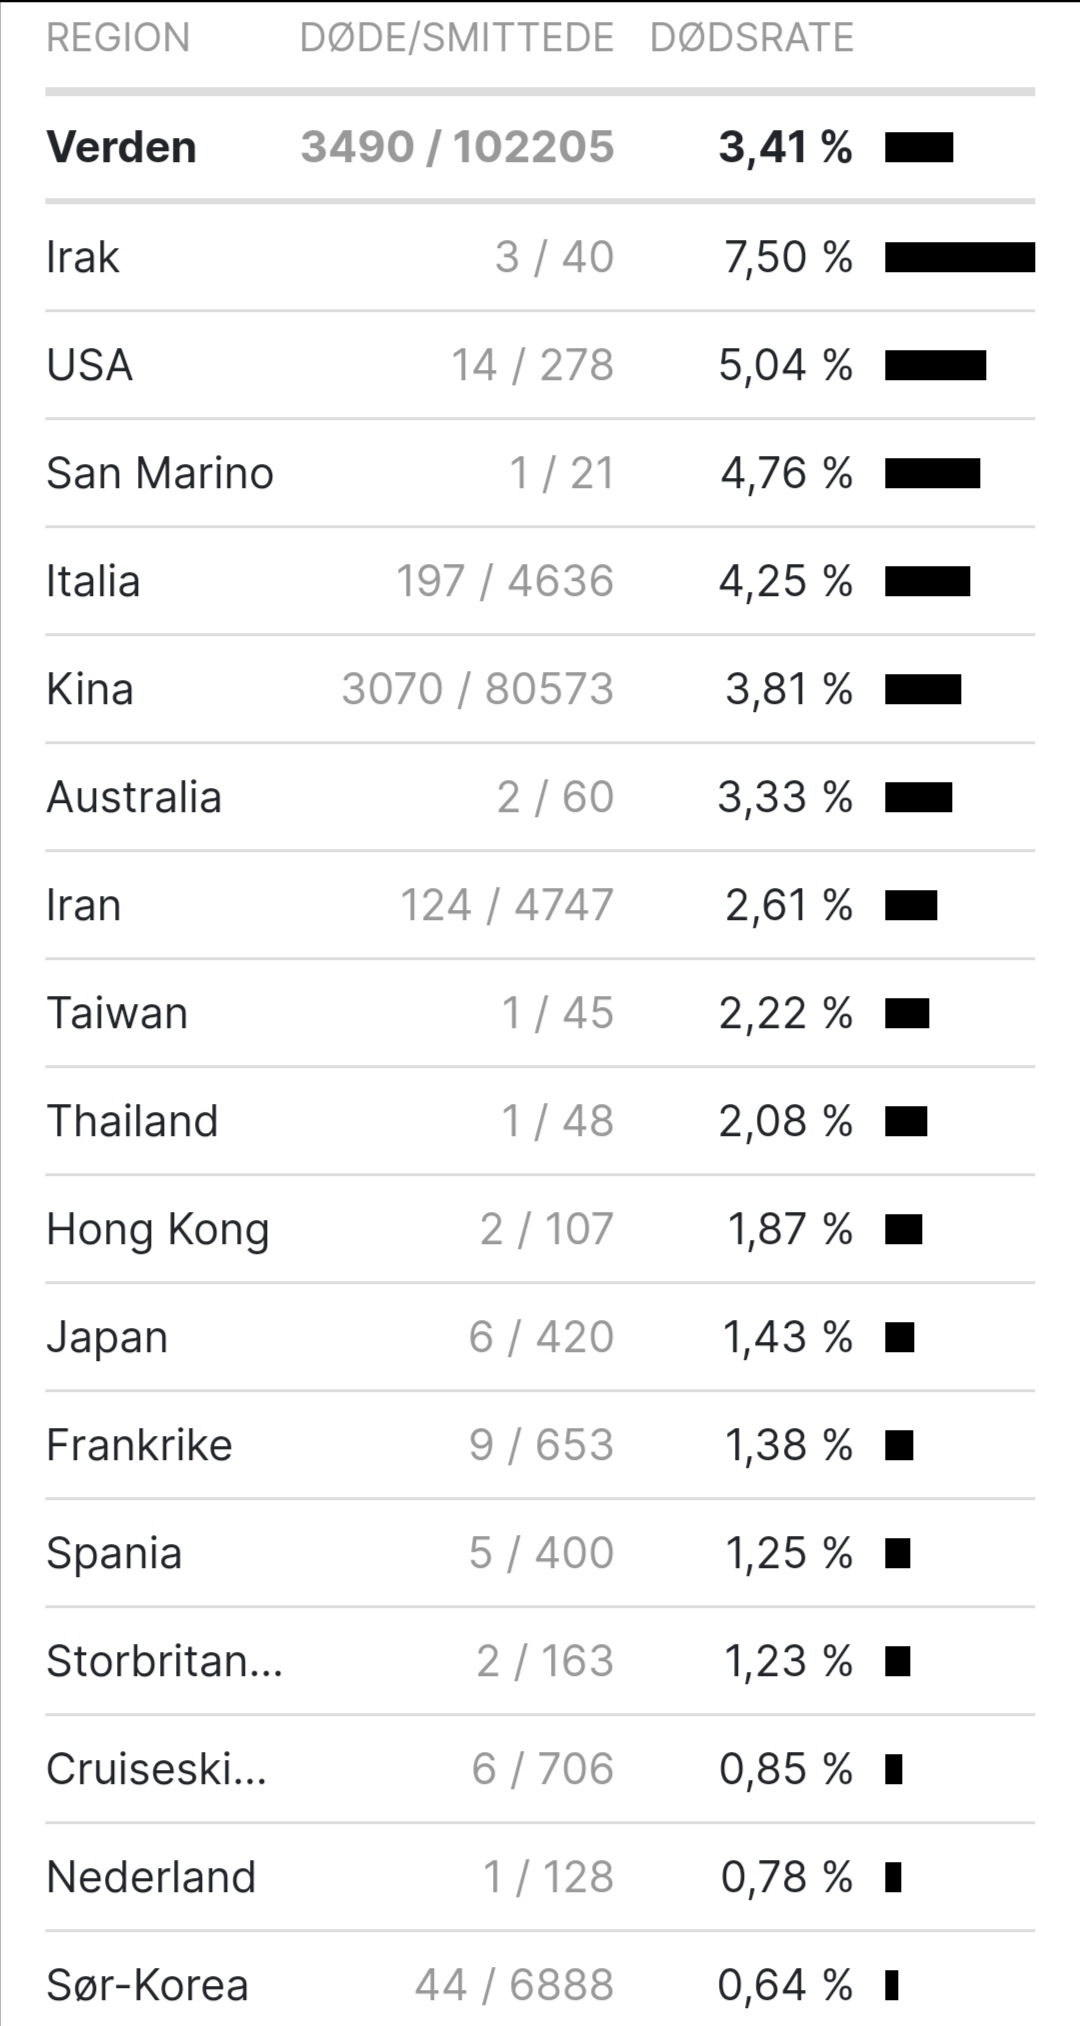Choose the Australia row
Viewport: 1080px width, 2026px height.
[540, 797]
